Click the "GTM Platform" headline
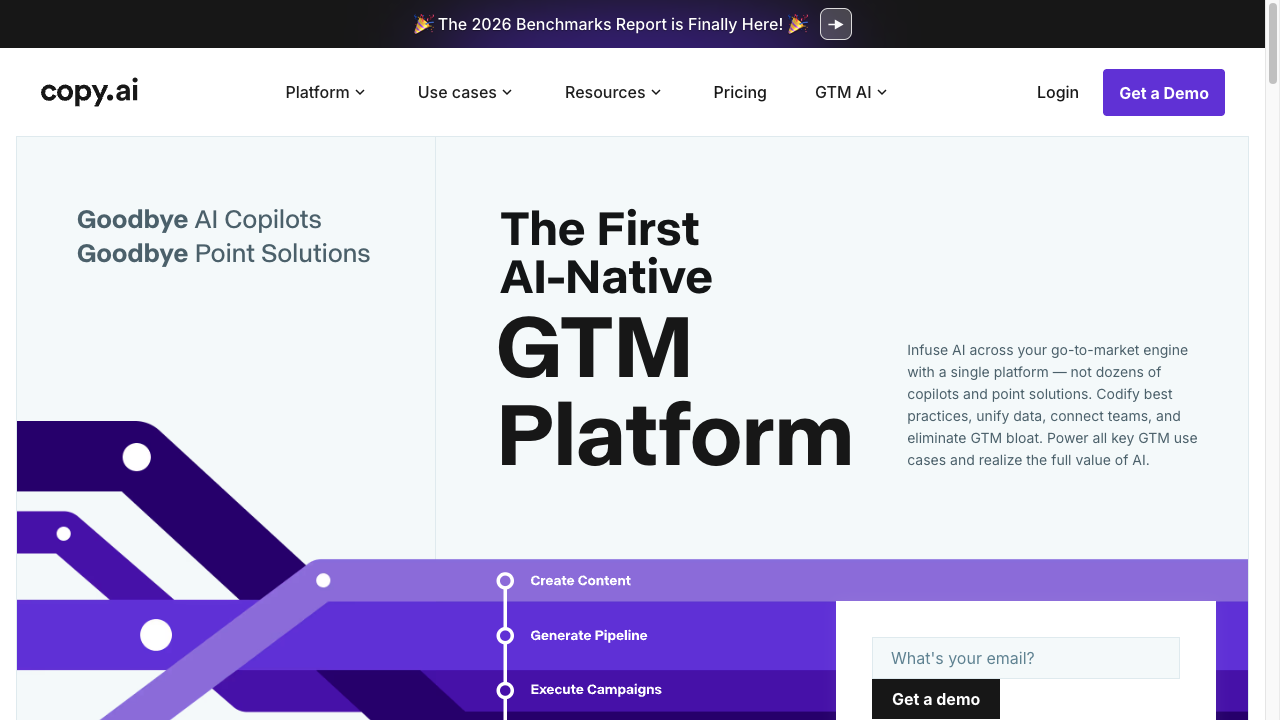Screen dimensions: 1280x720 [x=675, y=391]
